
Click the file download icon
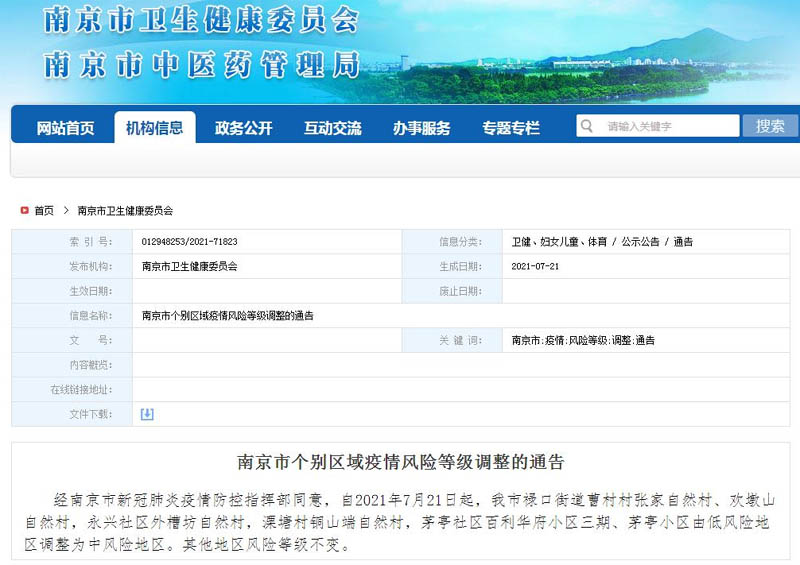147,414
